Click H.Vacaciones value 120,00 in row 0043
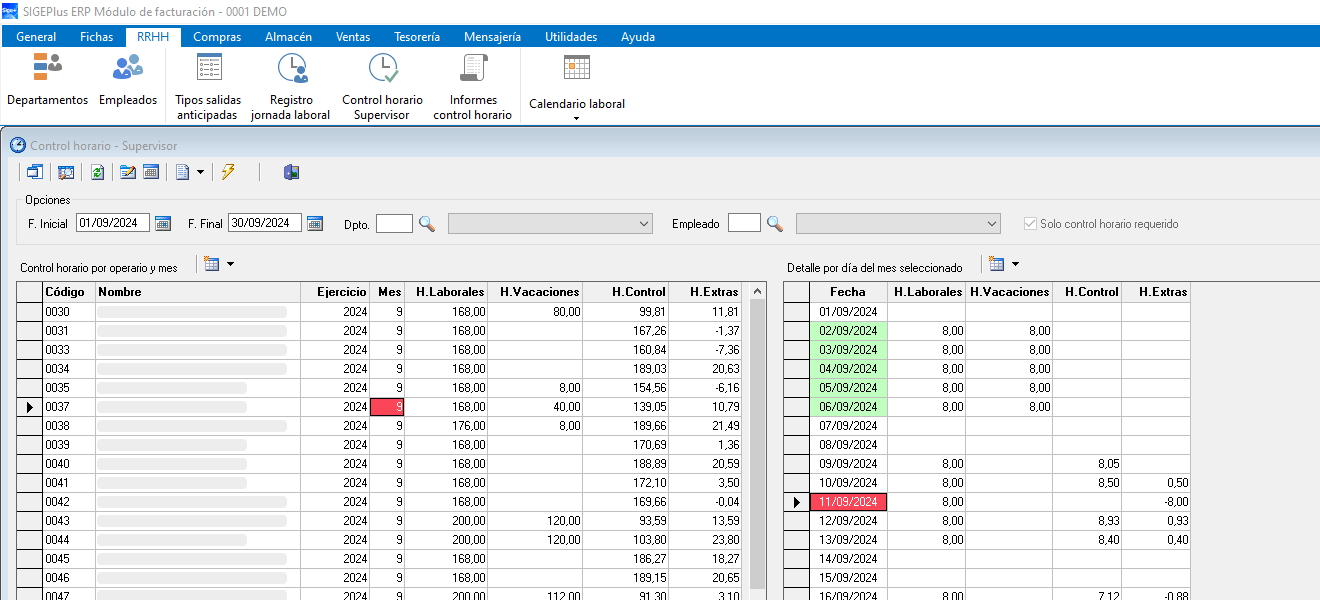This screenshot has width=1320, height=600. click(535, 521)
